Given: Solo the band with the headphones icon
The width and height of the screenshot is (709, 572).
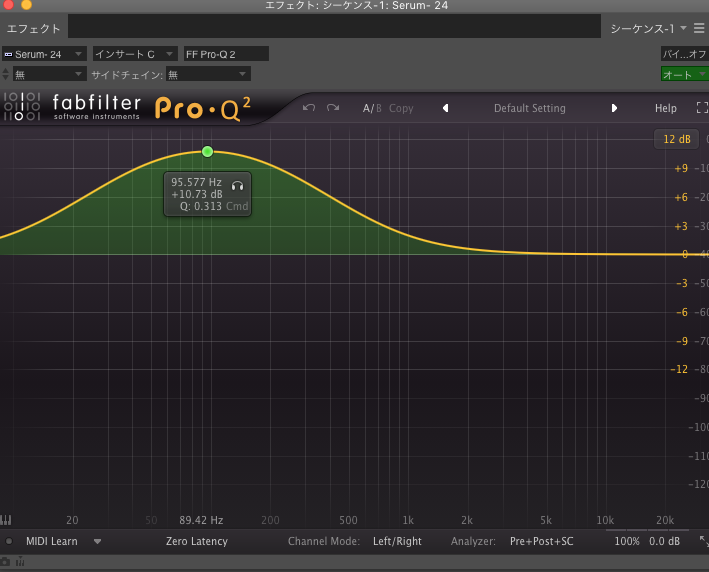Looking at the screenshot, I should [237, 185].
